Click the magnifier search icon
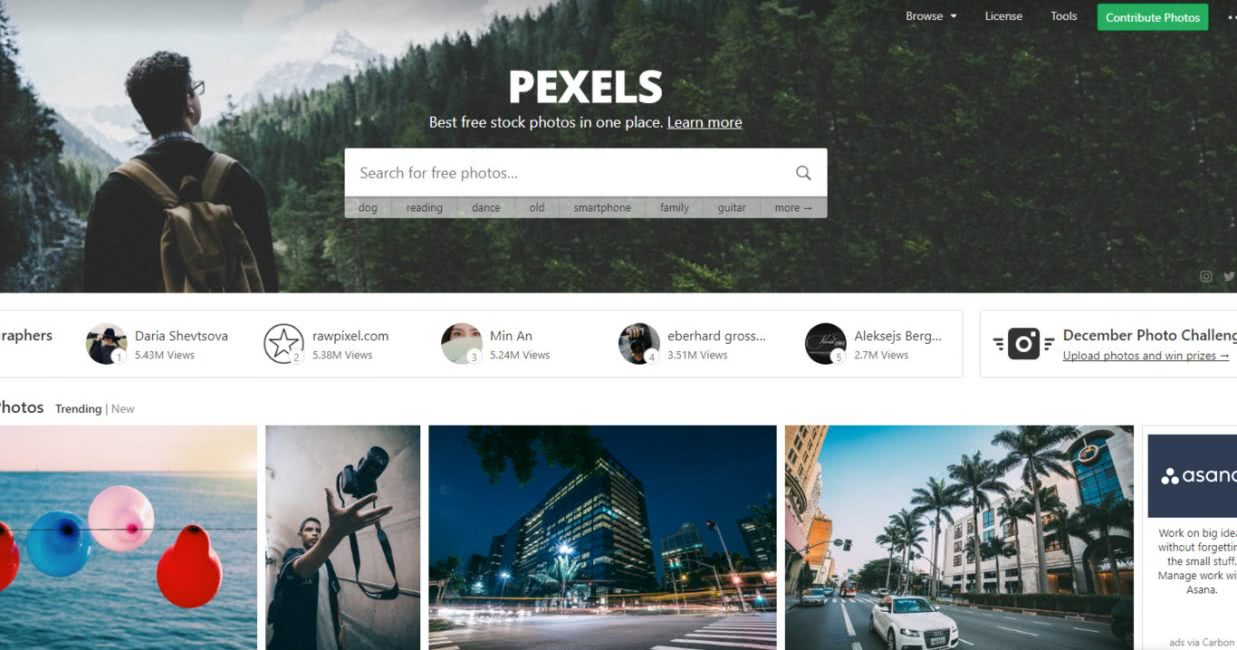 point(803,173)
